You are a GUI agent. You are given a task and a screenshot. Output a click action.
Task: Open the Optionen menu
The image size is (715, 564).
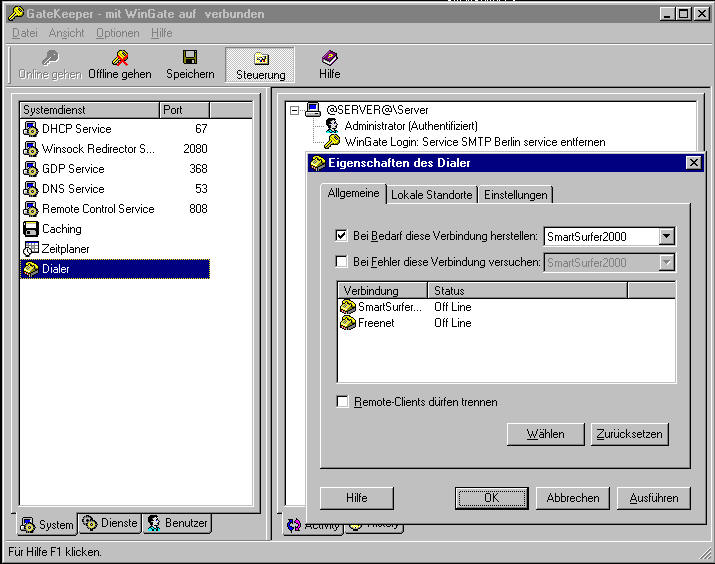click(117, 33)
